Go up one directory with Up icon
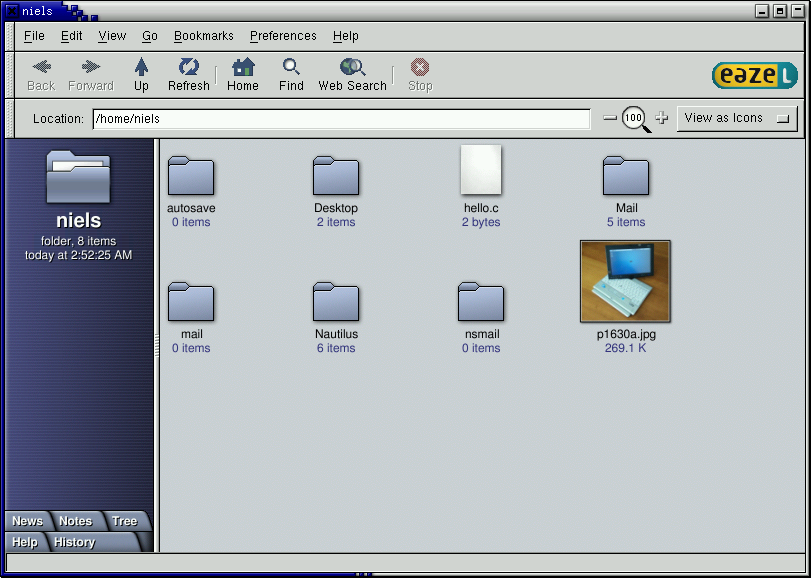 pos(141,67)
